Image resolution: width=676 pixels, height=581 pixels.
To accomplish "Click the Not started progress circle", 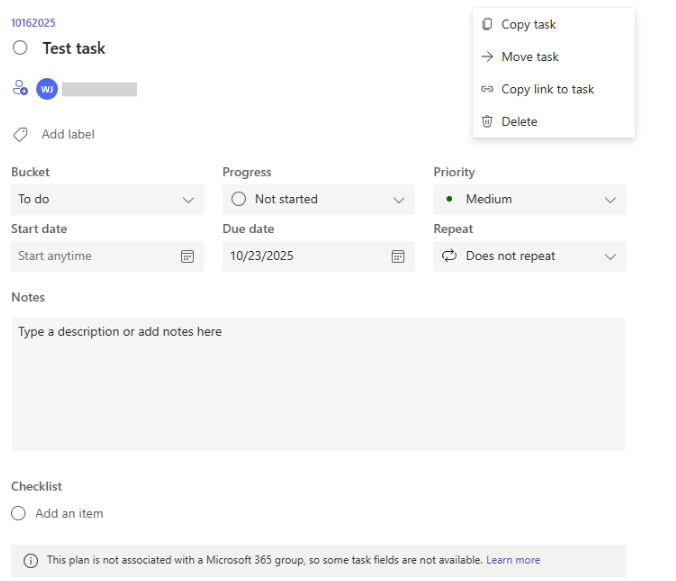I will [238, 199].
